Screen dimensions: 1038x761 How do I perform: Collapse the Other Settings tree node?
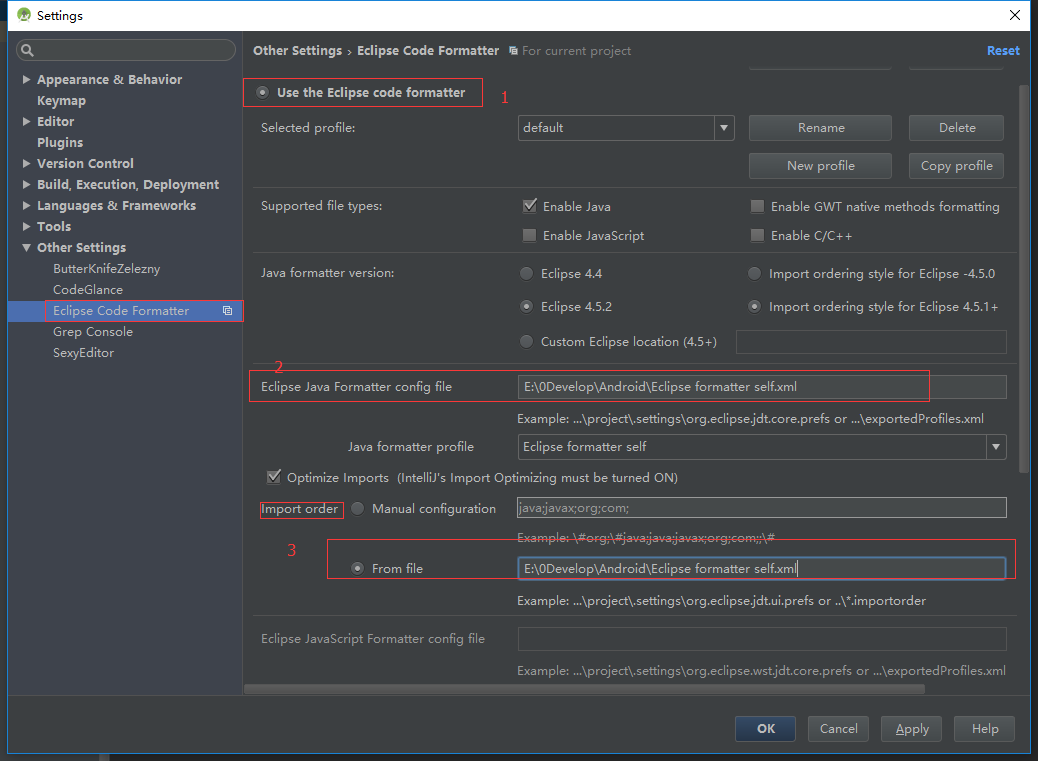pyautogui.click(x=26, y=247)
